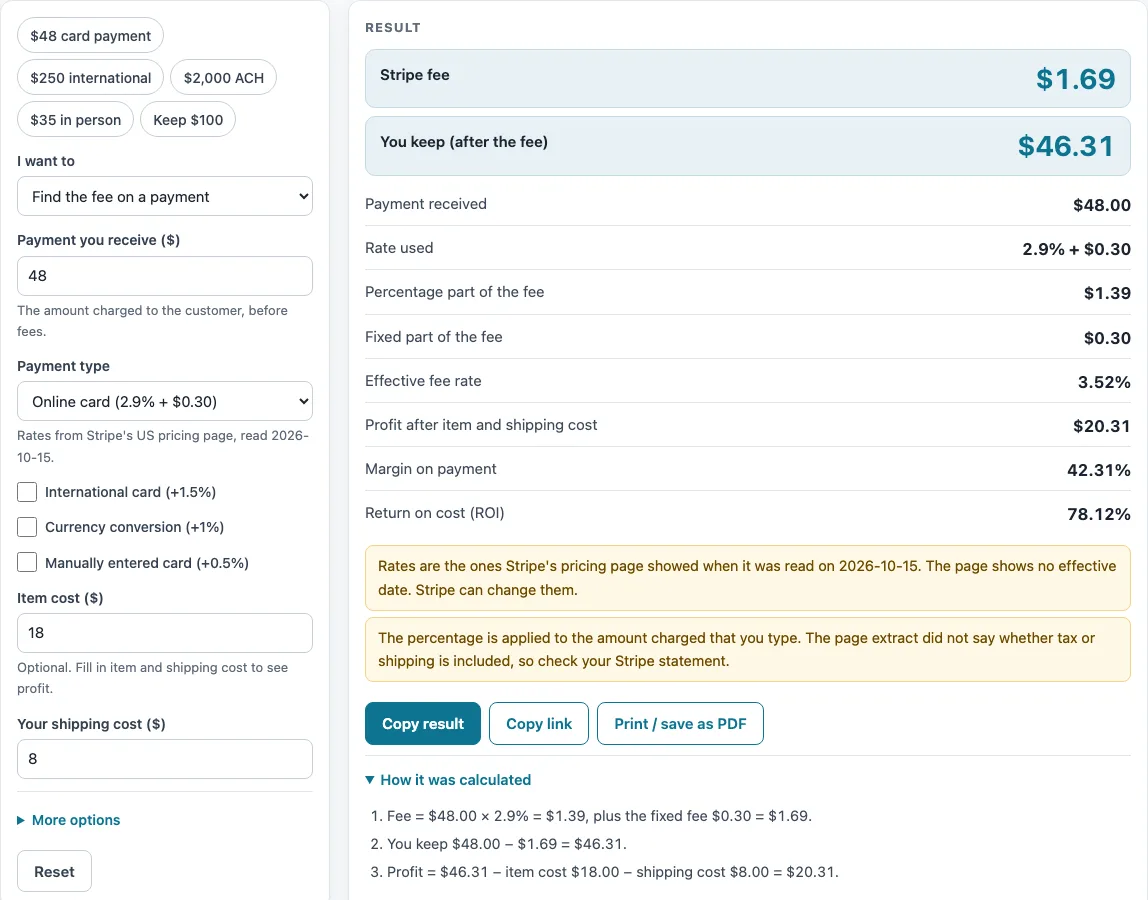The height and width of the screenshot is (900, 1148).
Task: Click the note about tax or shipping
Action: [x=748, y=650]
